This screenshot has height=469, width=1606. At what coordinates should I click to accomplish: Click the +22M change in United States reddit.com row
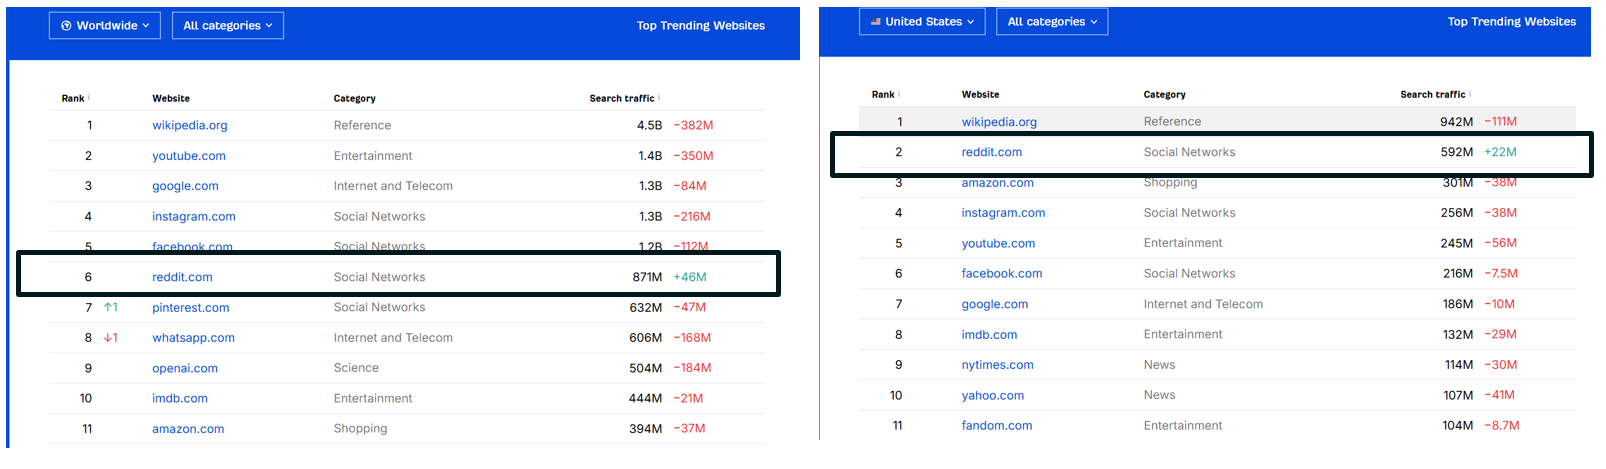[x=1500, y=152]
